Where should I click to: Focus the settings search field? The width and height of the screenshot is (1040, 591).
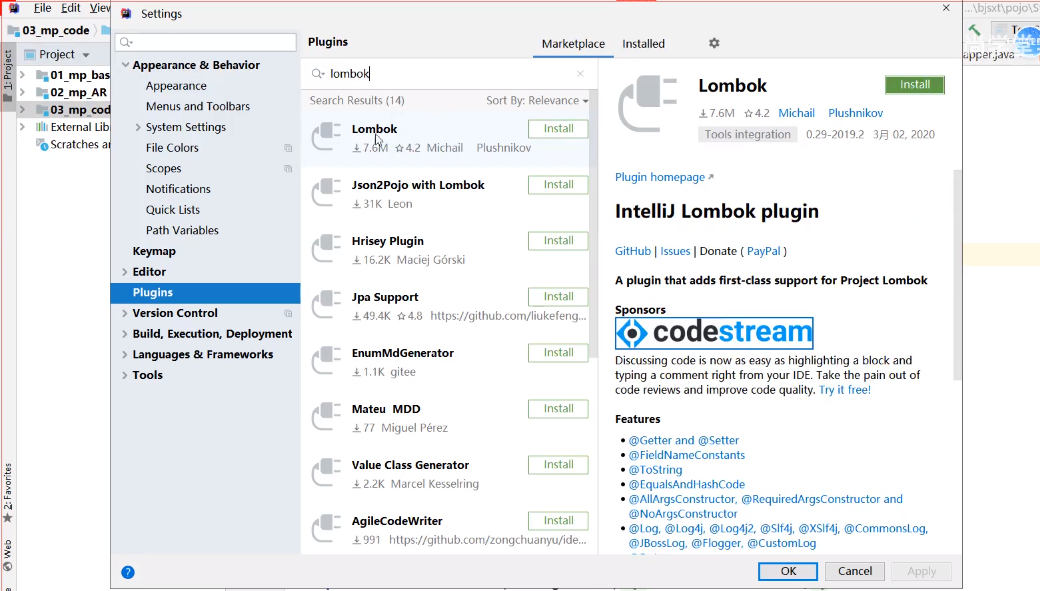[x=206, y=42]
